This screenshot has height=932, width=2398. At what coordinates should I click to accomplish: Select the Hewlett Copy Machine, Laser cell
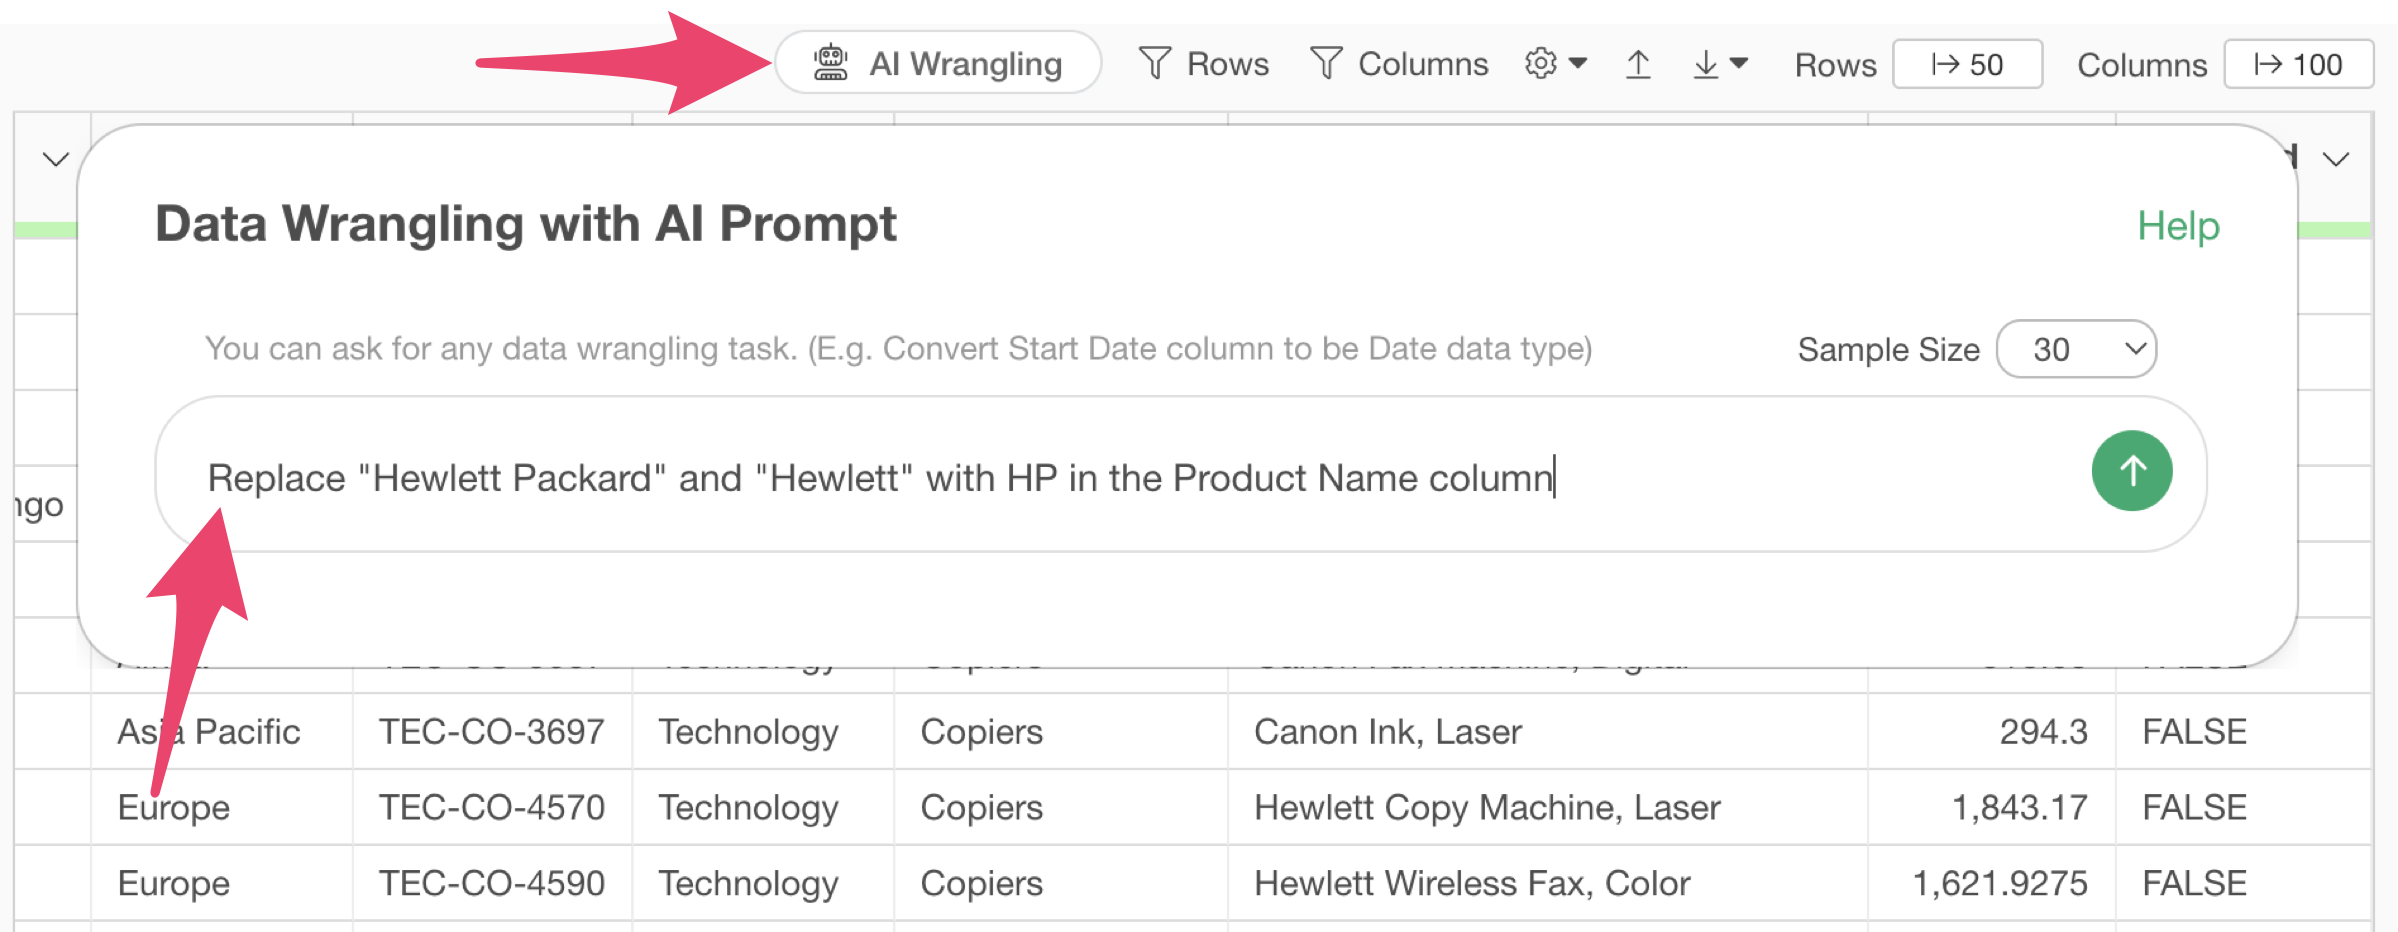(x=1547, y=807)
